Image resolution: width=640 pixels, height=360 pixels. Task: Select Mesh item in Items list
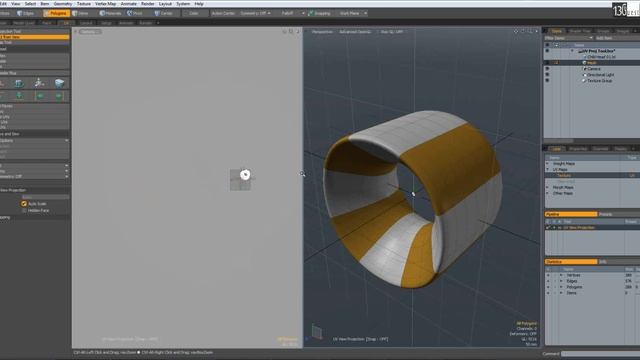coord(592,63)
